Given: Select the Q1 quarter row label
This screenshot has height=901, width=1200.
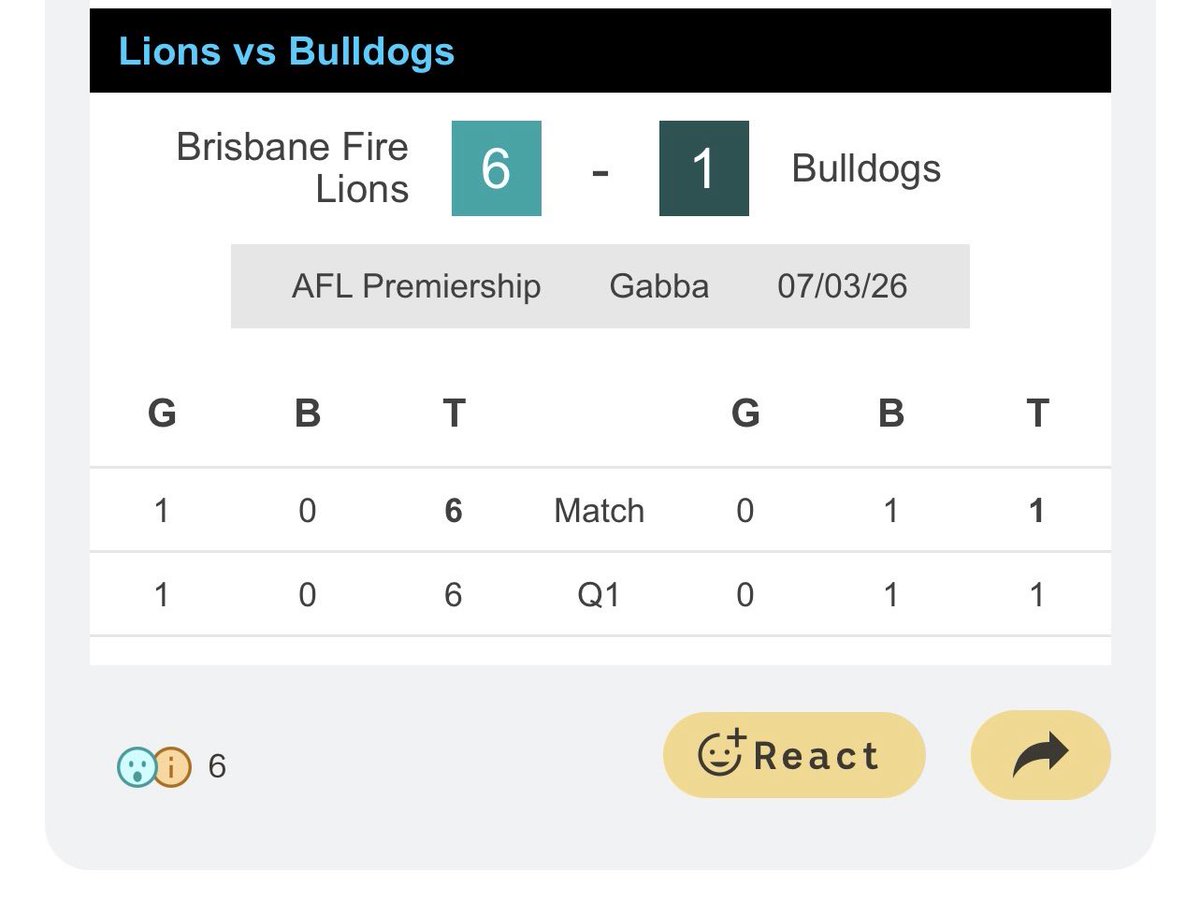Looking at the screenshot, I should tap(599, 595).
